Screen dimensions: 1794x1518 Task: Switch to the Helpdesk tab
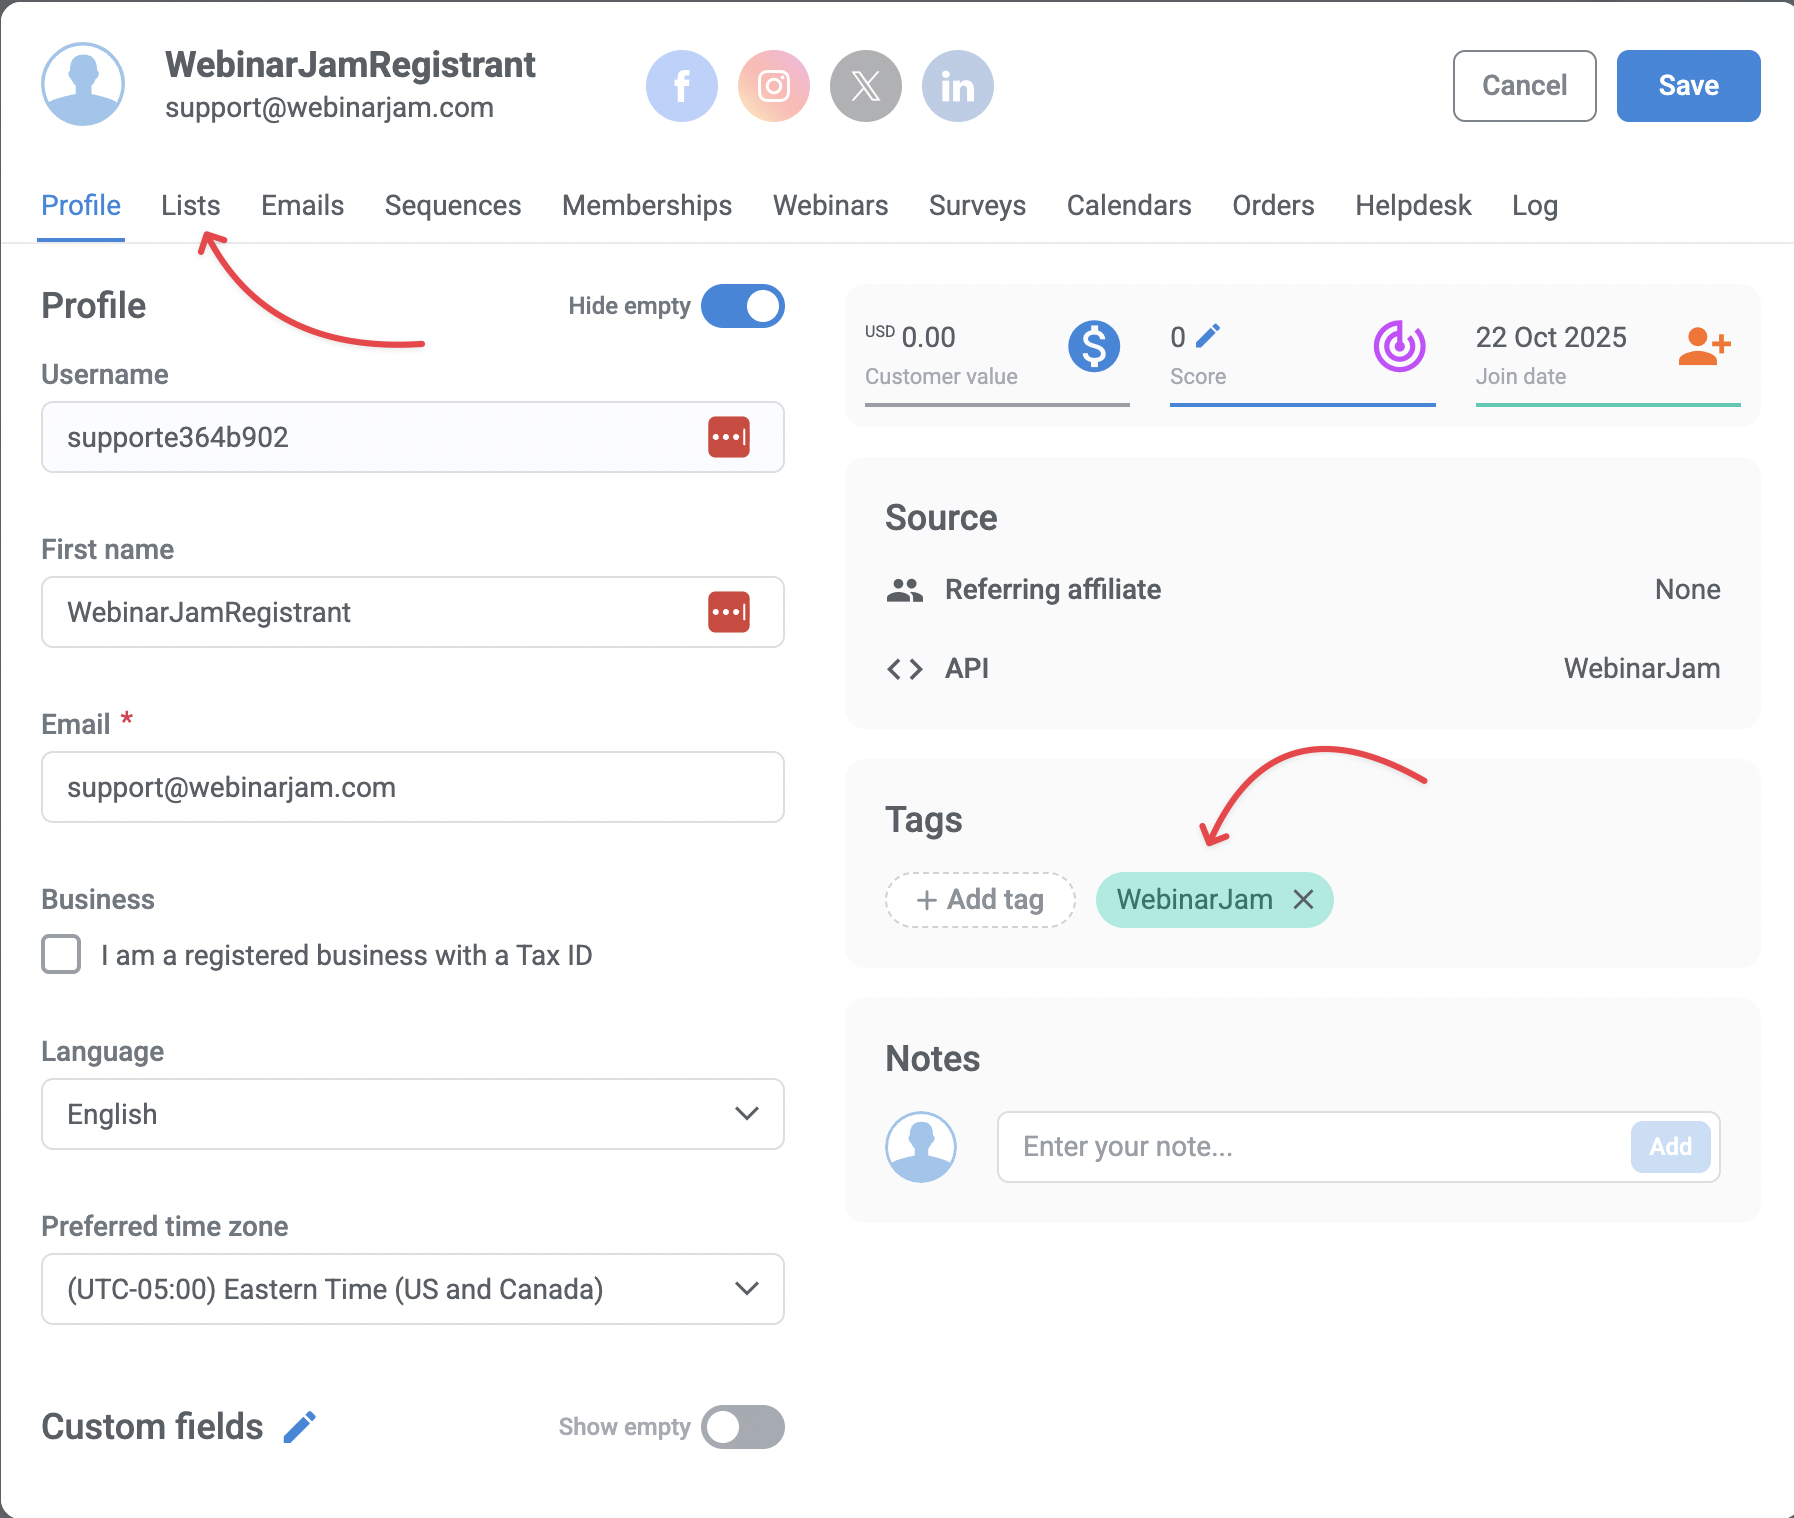click(1413, 206)
